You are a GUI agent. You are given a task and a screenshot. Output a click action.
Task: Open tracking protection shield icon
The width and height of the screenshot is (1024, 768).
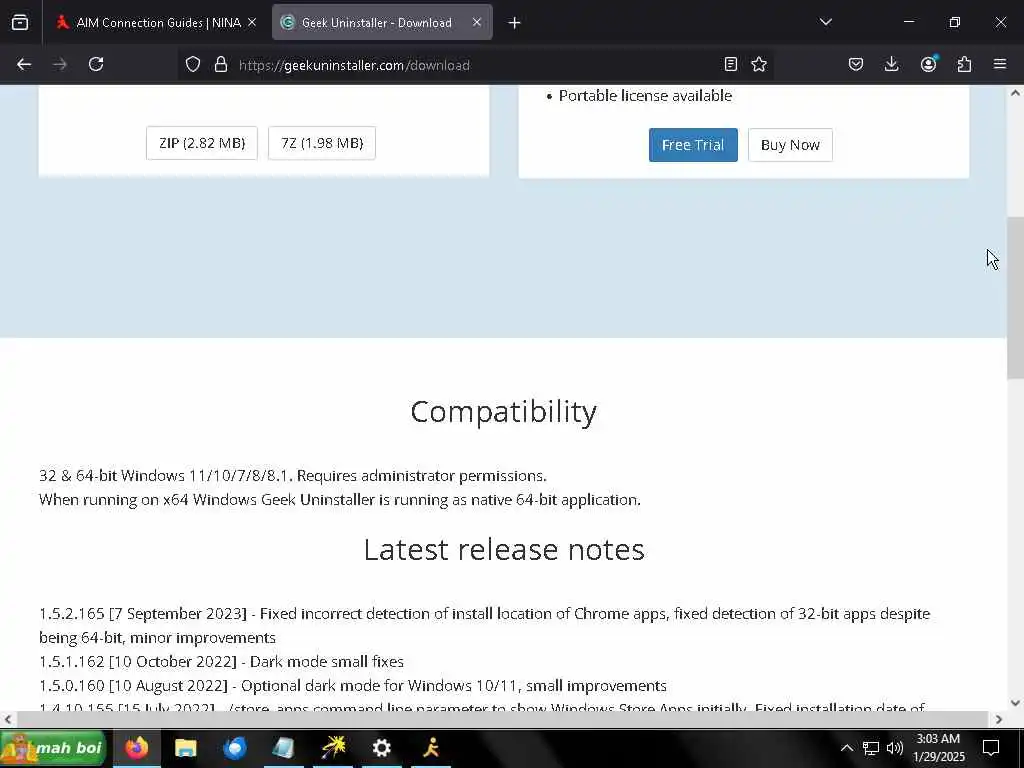193,64
